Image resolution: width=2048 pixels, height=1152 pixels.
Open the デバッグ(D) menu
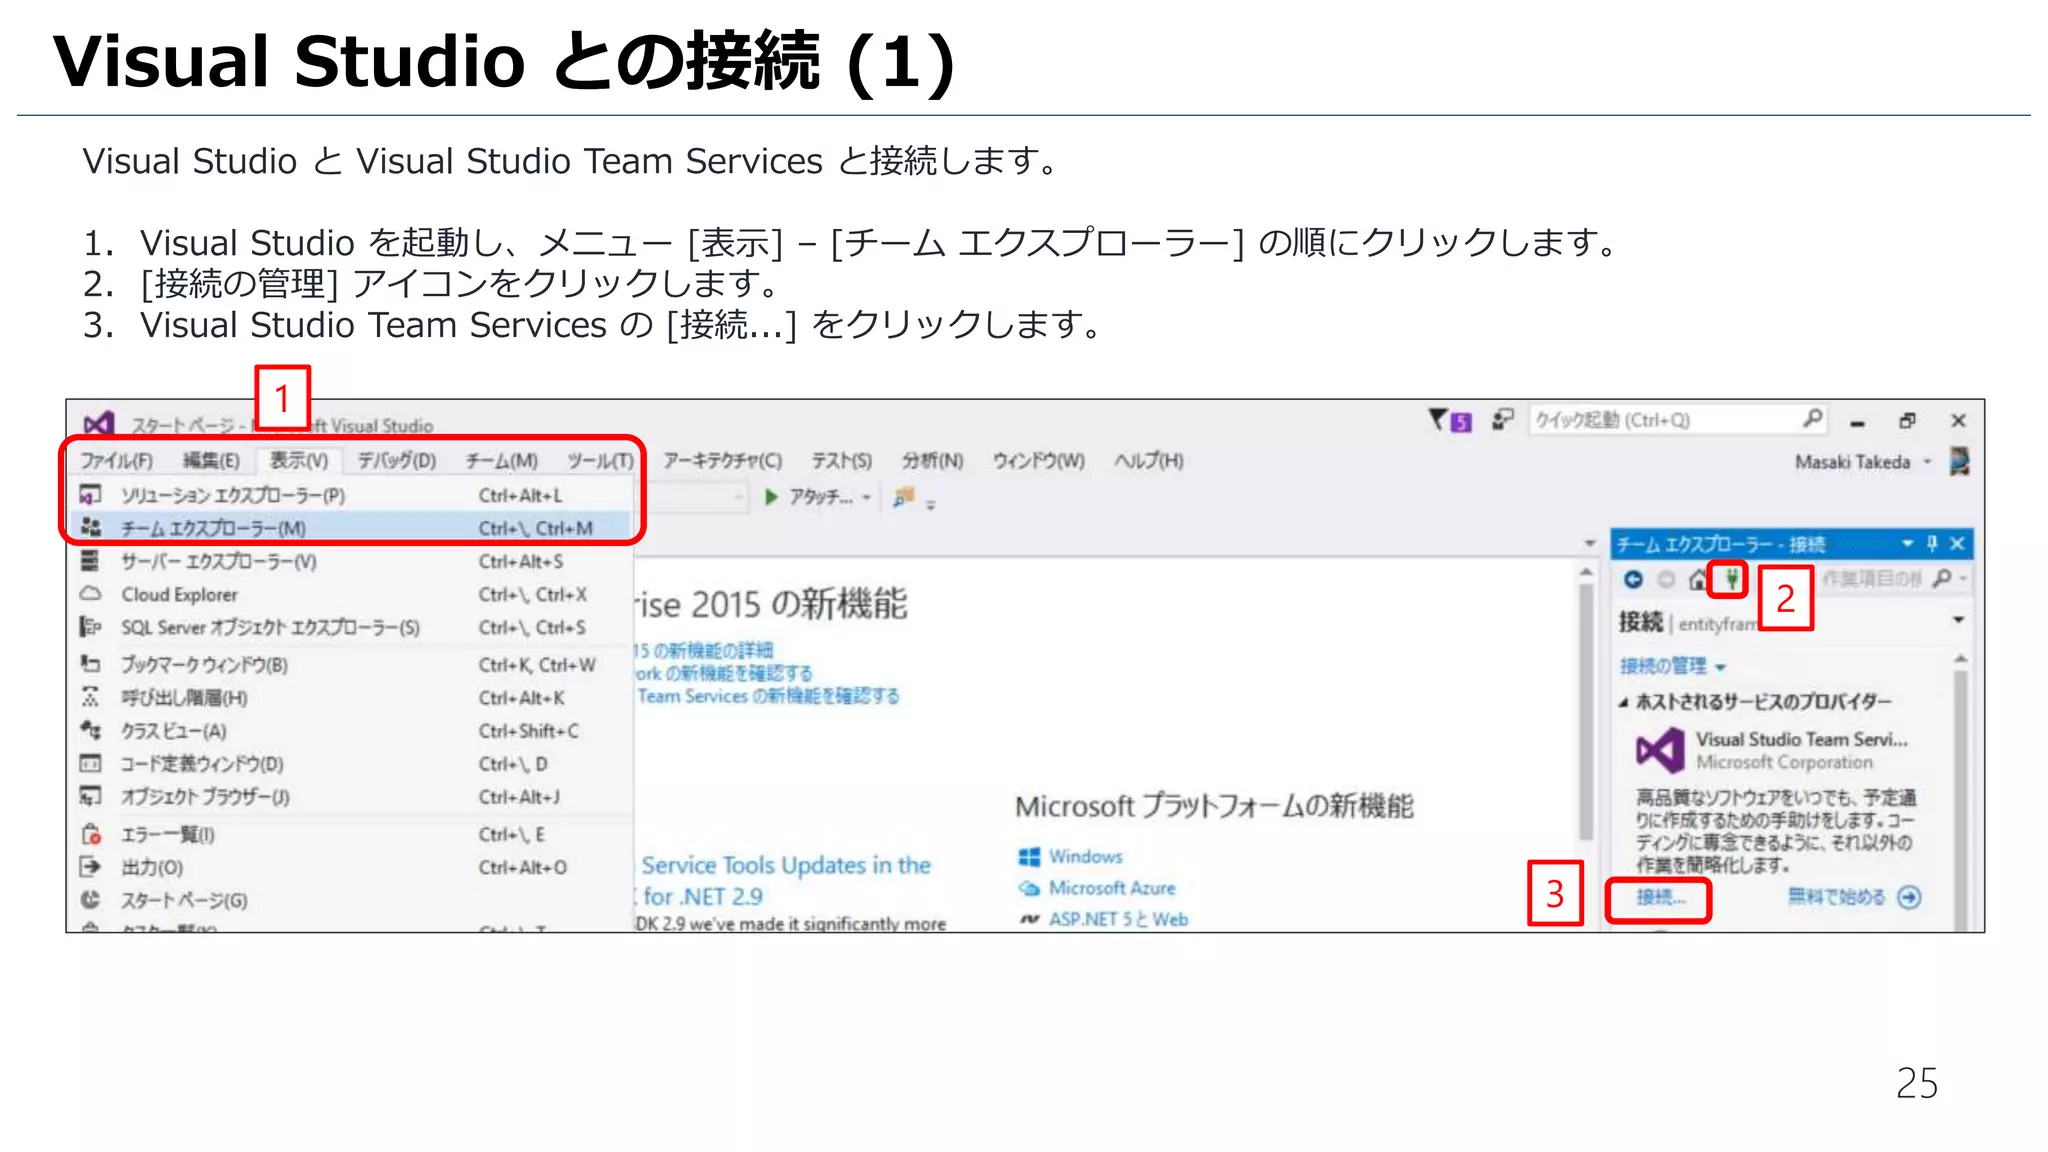point(397,460)
